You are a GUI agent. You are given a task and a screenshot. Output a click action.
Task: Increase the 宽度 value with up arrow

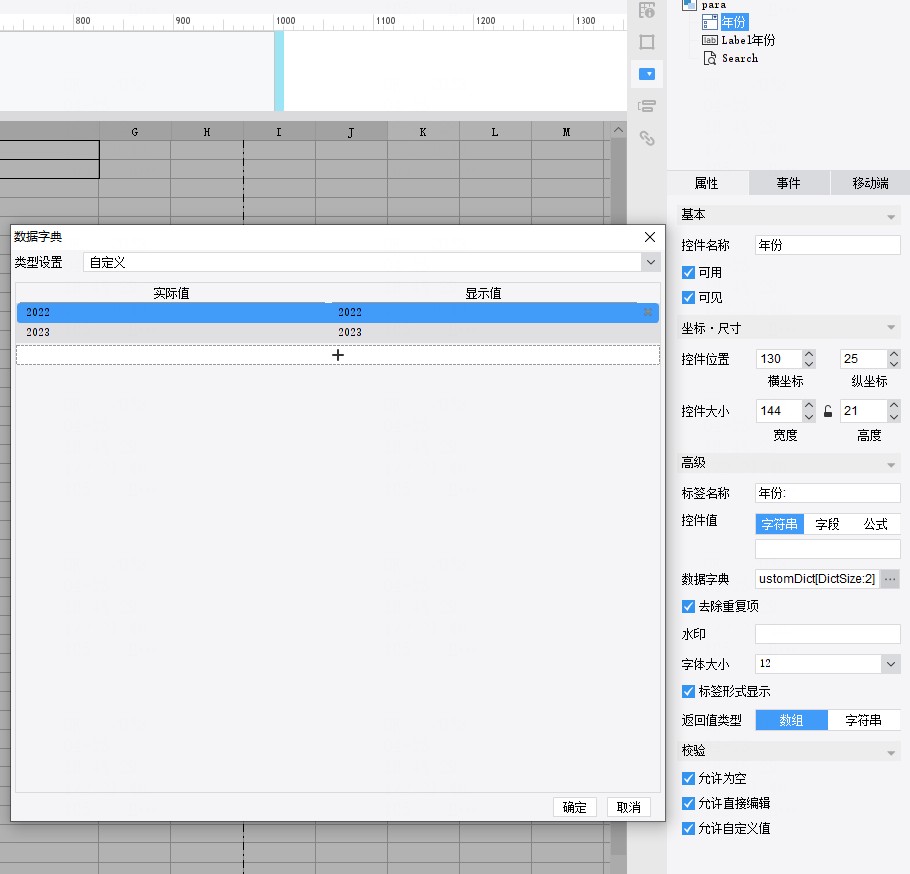pos(809,406)
